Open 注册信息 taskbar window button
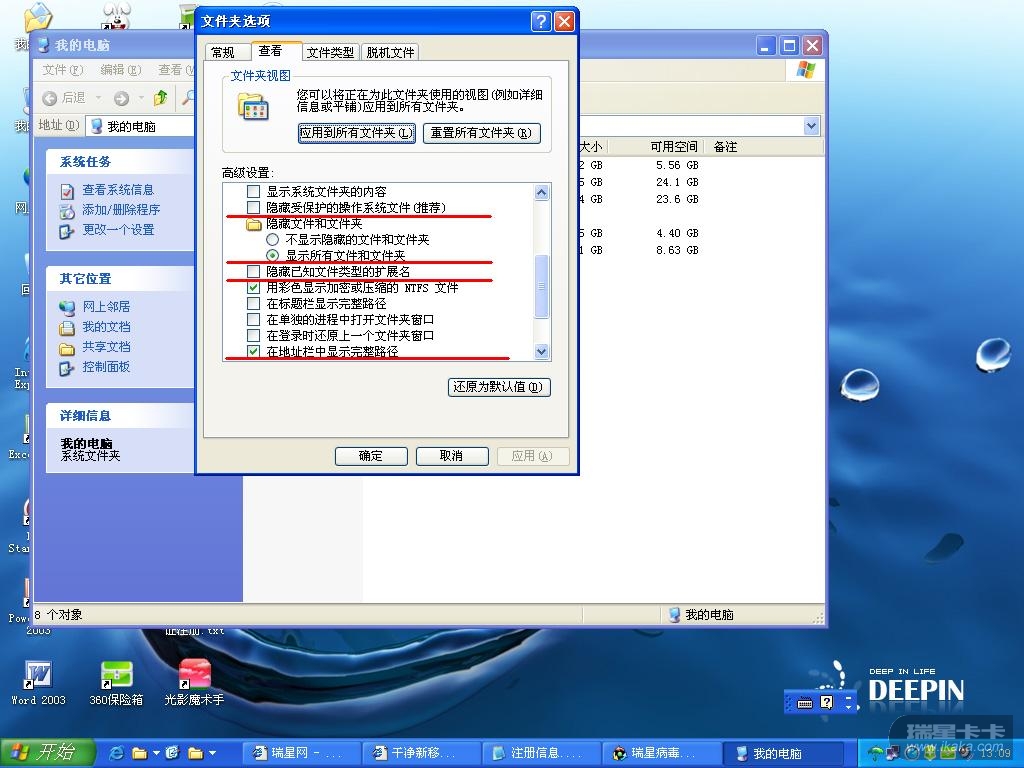1024x768 pixels. pos(540,754)
